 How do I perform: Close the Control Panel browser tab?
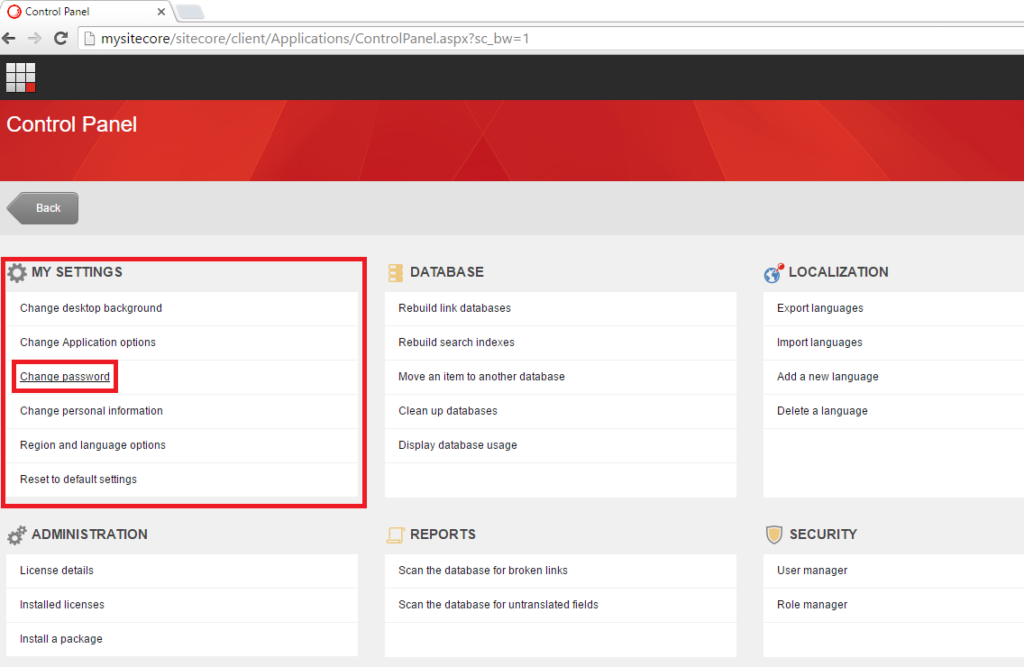(x=161, y=12)
